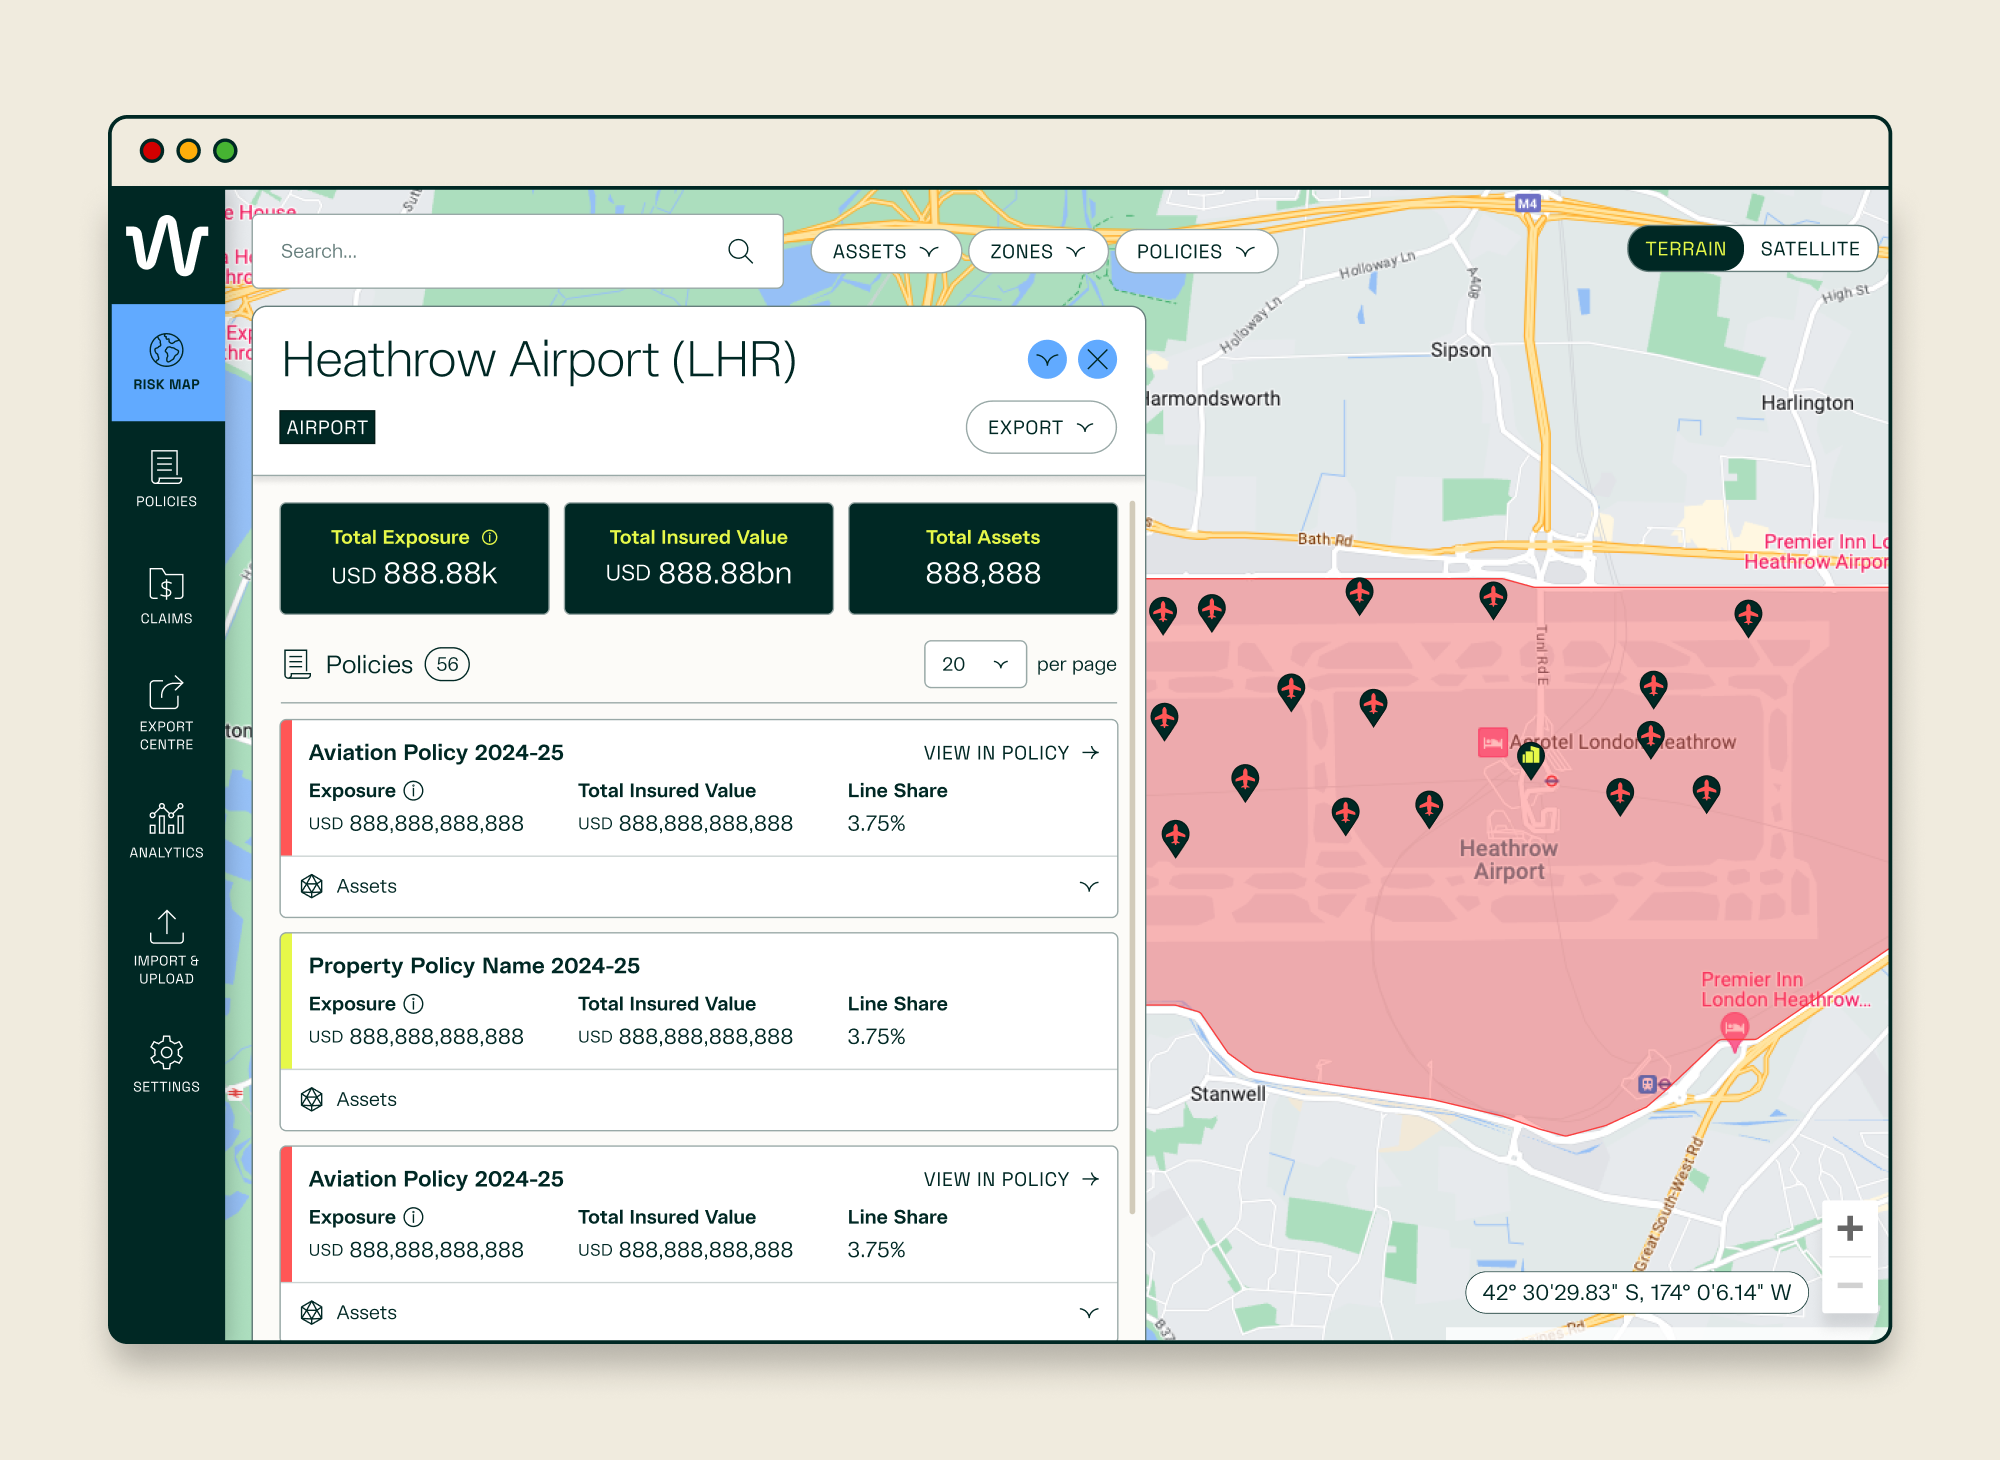Click the Total Insured Value card

(x=699, y=558)
